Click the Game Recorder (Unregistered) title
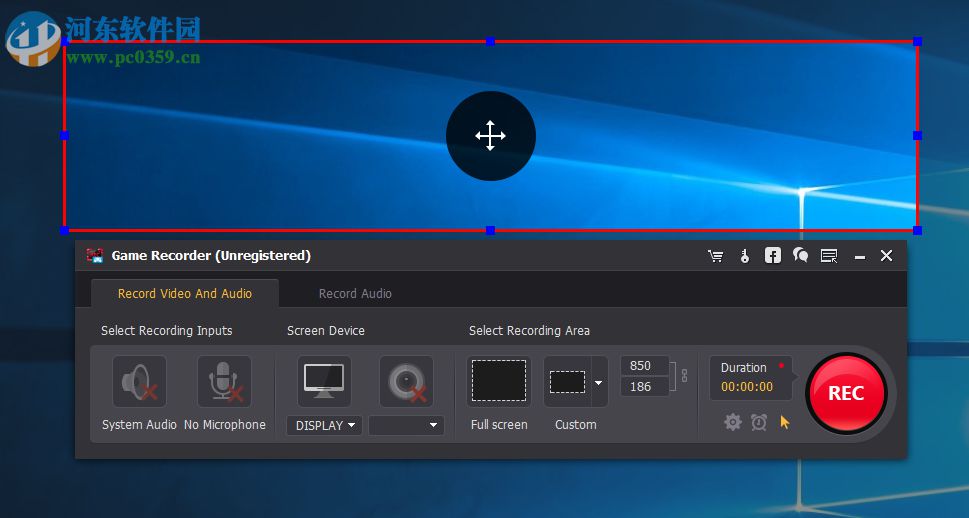This screenshot has width=969, height=518. 211,255
